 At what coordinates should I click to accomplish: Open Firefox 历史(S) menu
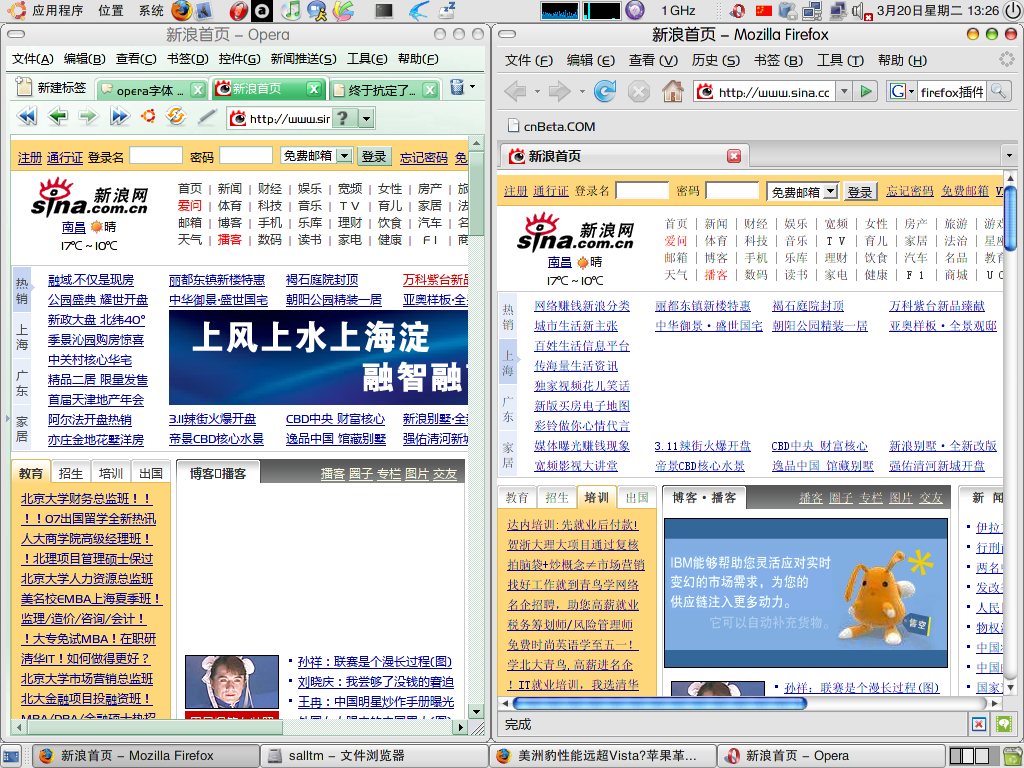[x=716, y=60]
